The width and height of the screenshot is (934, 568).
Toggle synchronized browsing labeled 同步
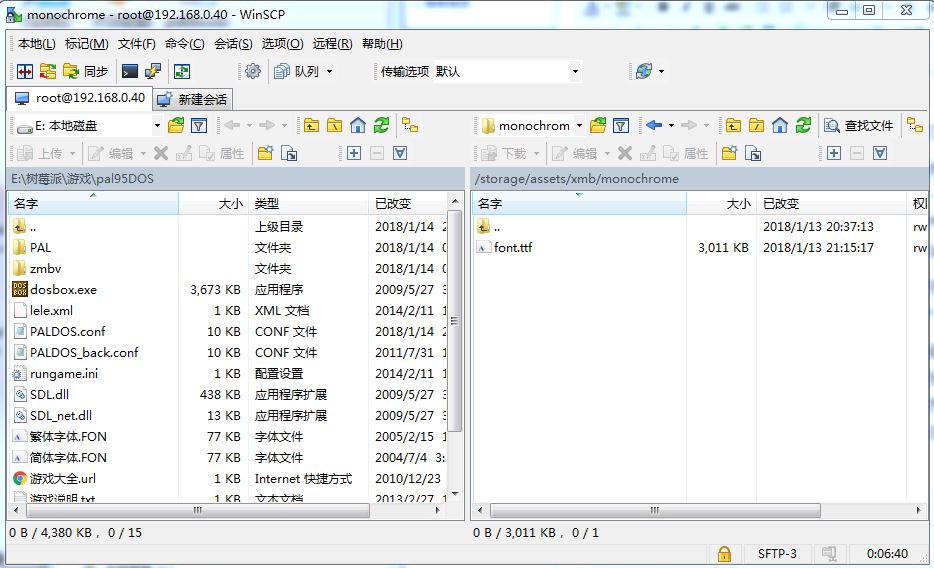(85, 71)
